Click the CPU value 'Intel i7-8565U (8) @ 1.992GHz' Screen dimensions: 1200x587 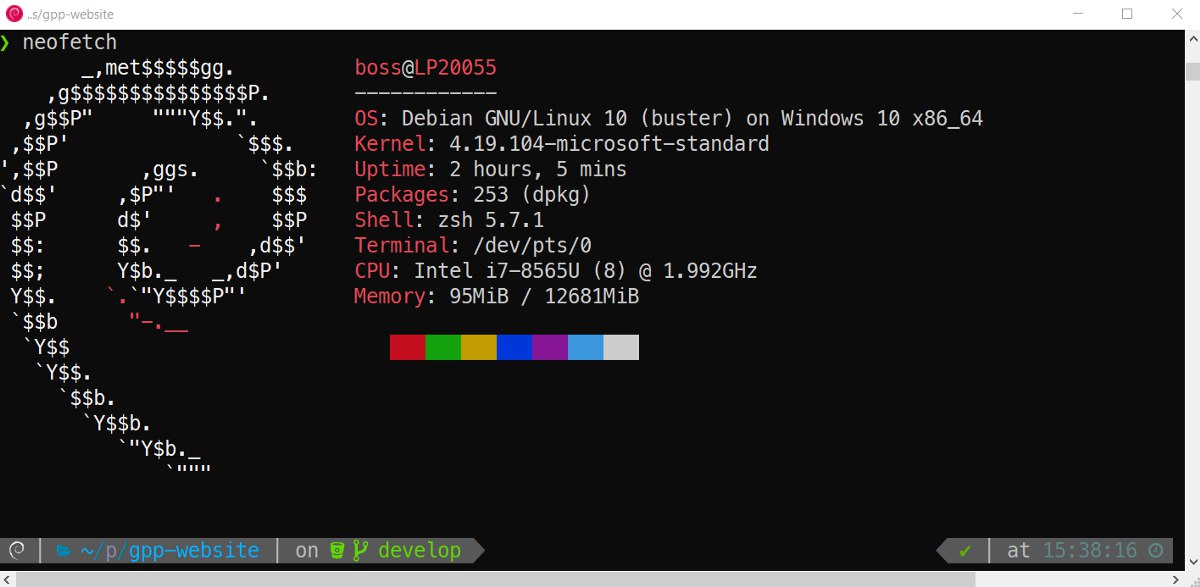tap(586, 271)
